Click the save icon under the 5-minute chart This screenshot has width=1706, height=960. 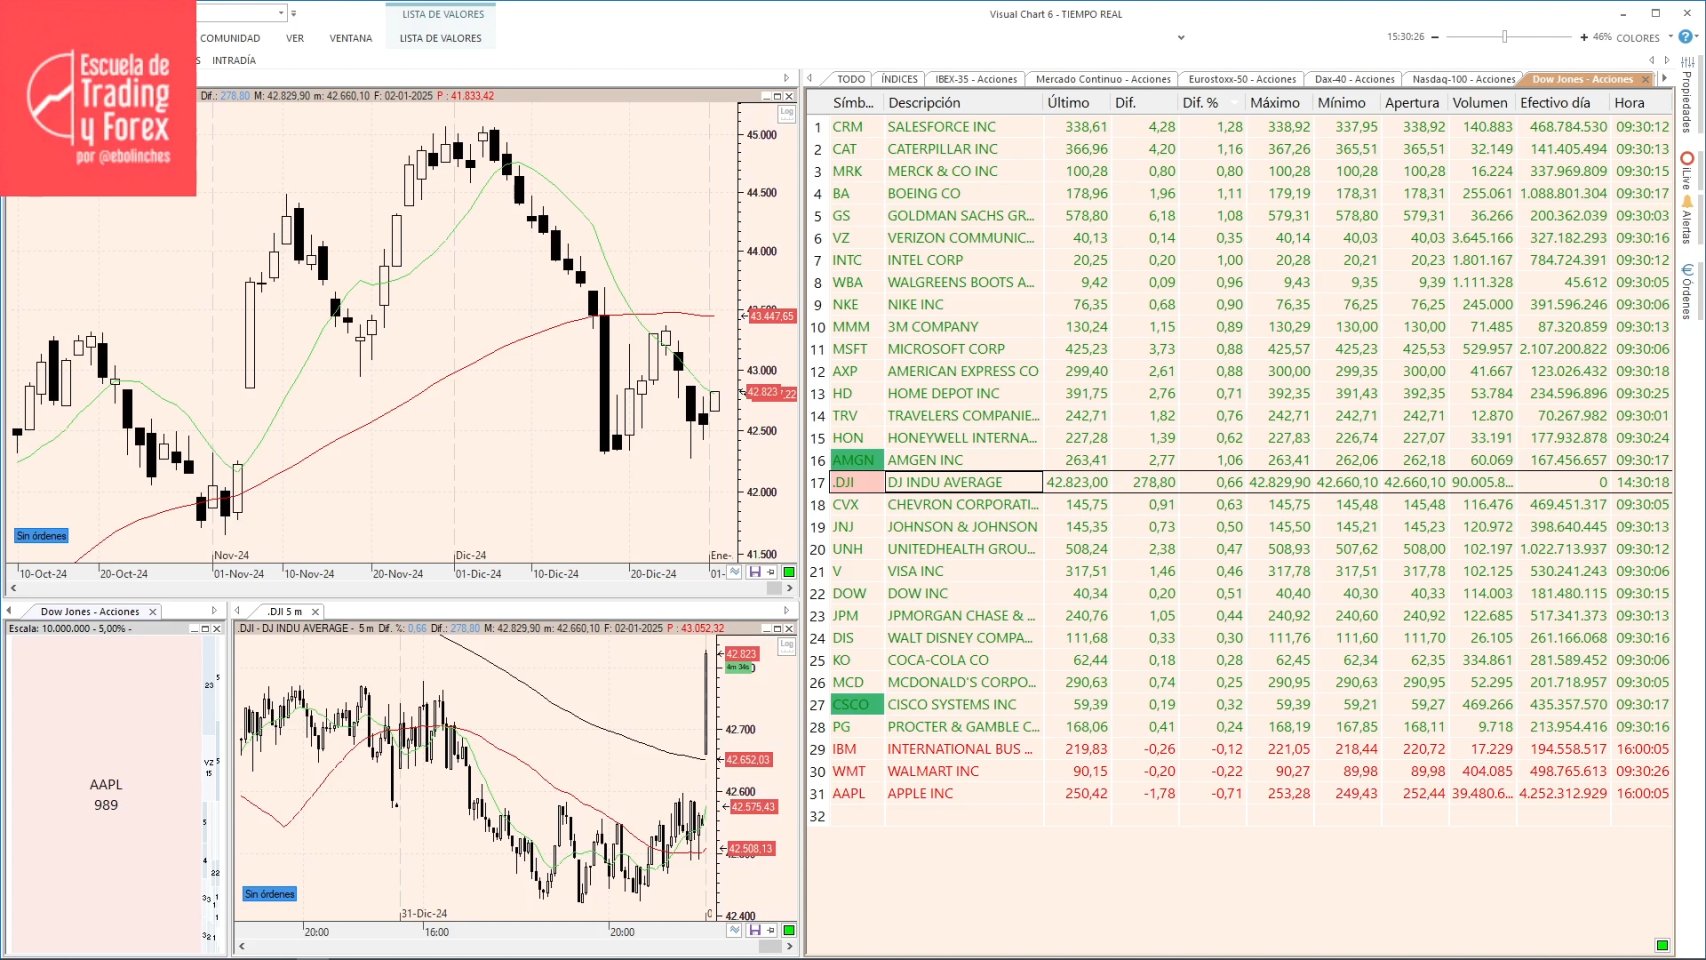pos(755,930)
